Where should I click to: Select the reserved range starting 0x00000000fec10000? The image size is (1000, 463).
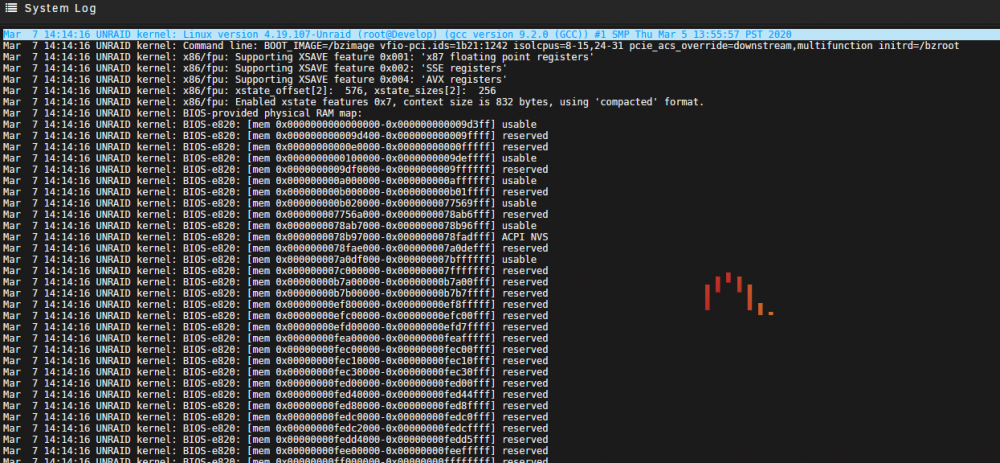point(276,361)
